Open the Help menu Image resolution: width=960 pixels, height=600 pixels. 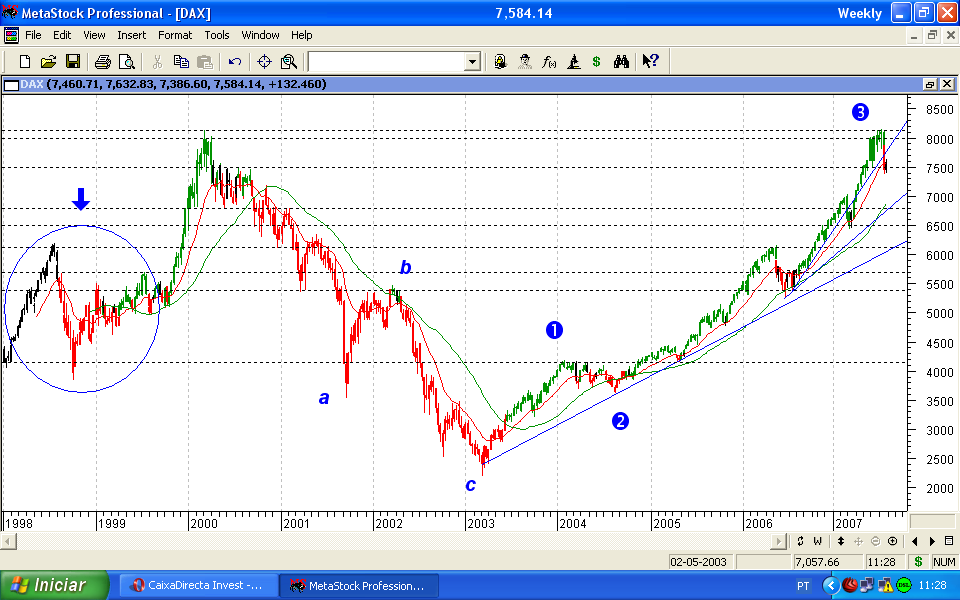[x=301, y=35]
